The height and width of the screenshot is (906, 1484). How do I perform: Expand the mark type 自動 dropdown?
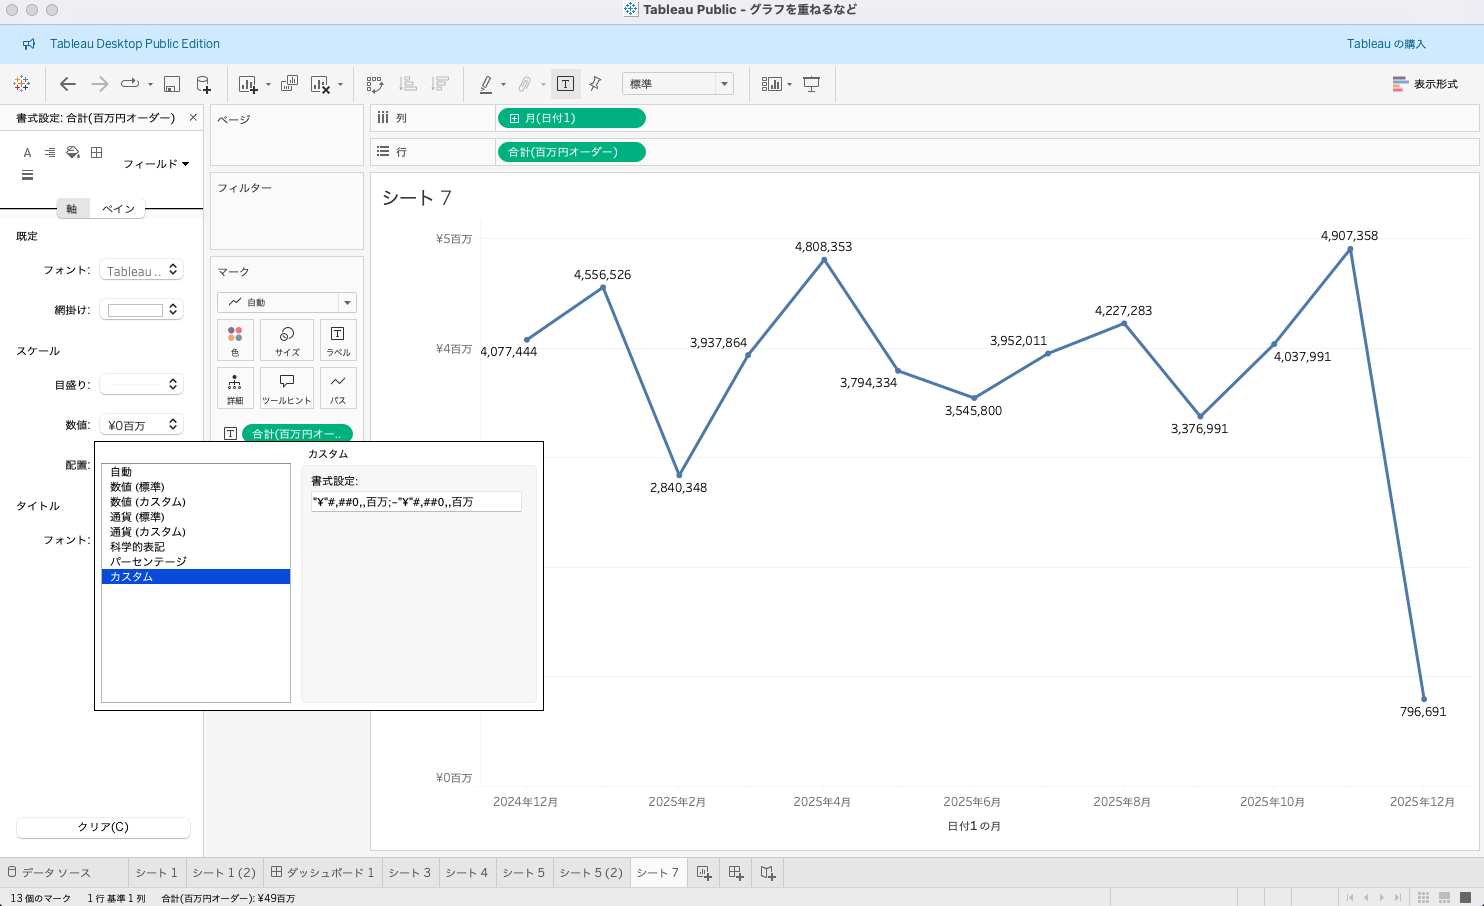(x=287, y=302)
